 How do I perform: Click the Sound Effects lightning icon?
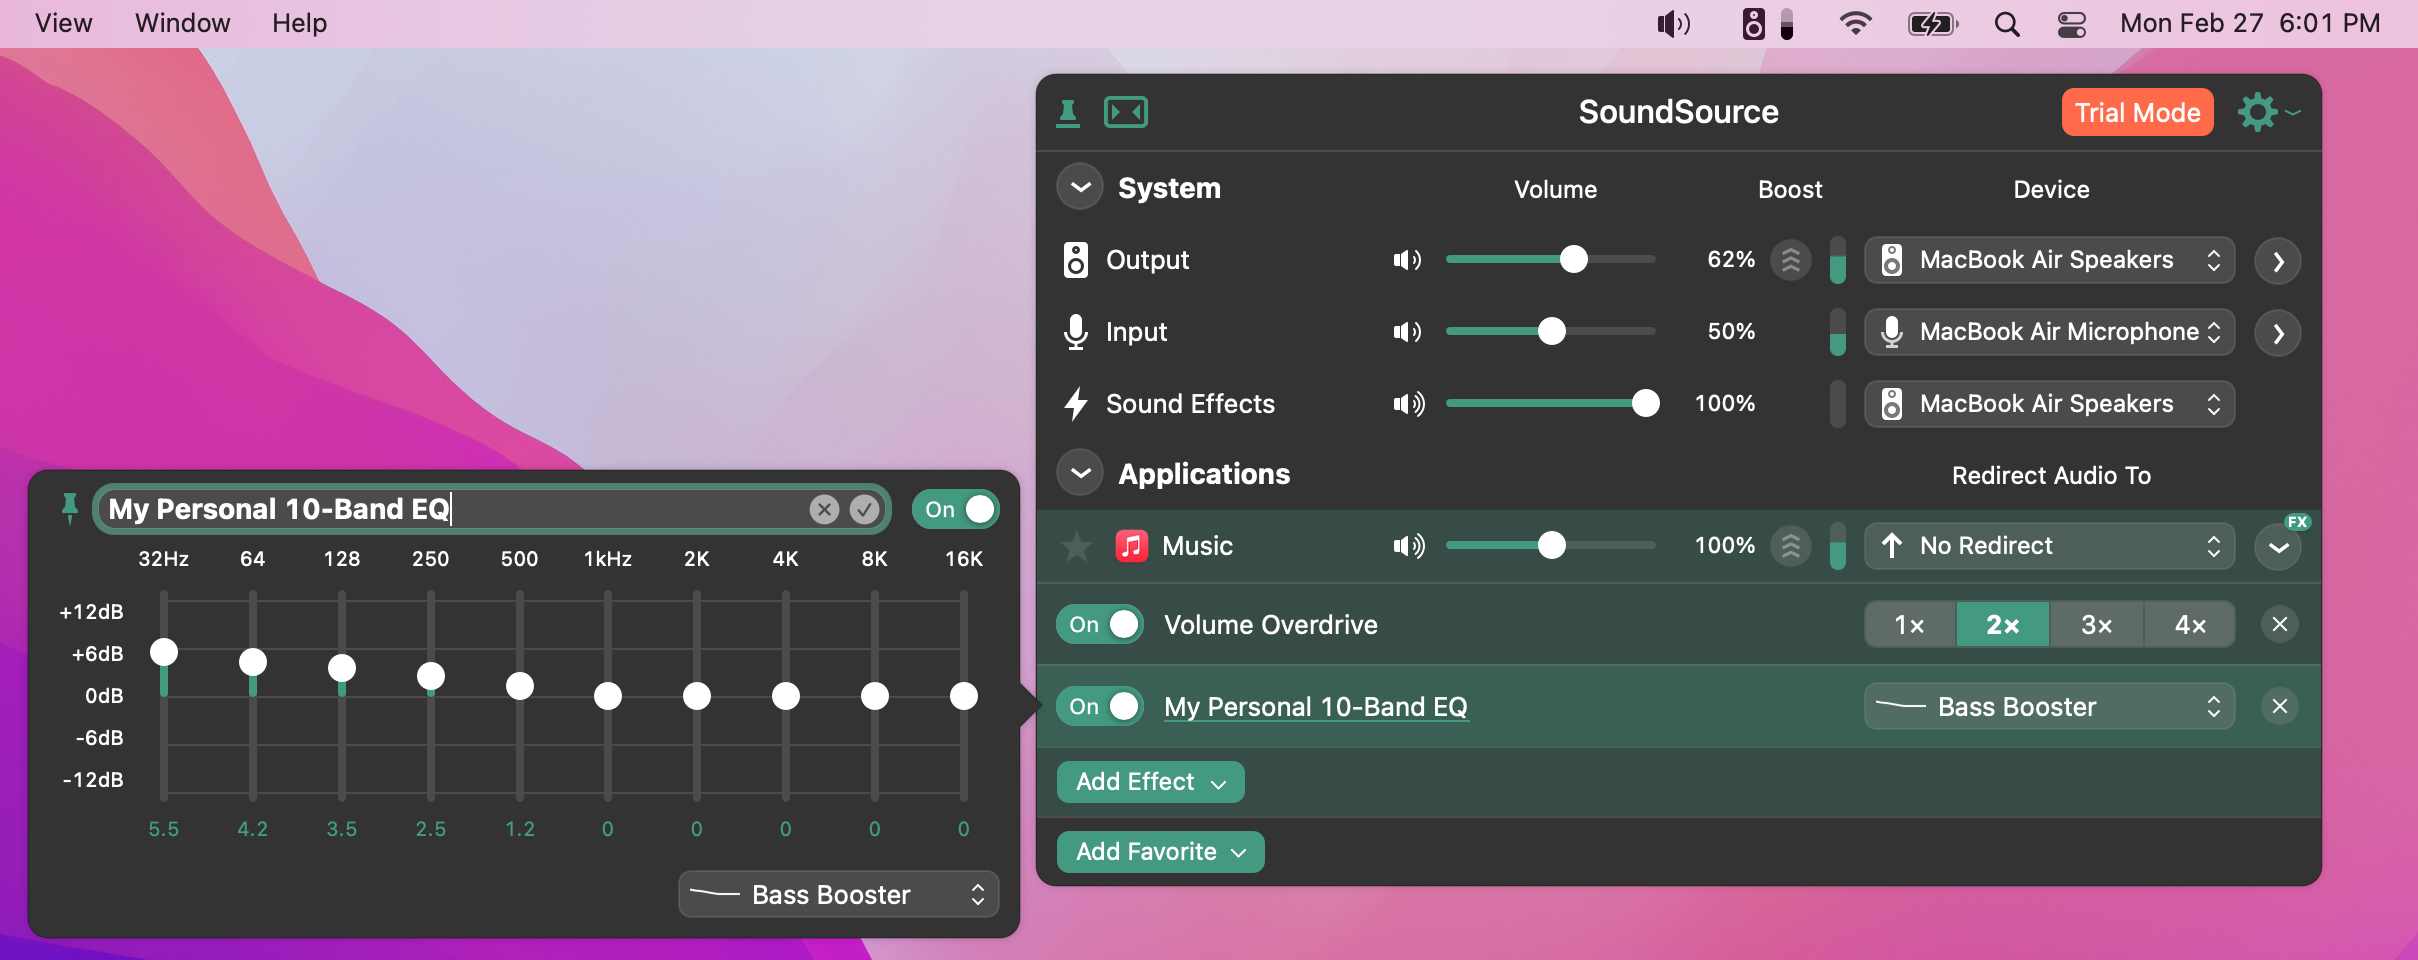point(1075,404)
